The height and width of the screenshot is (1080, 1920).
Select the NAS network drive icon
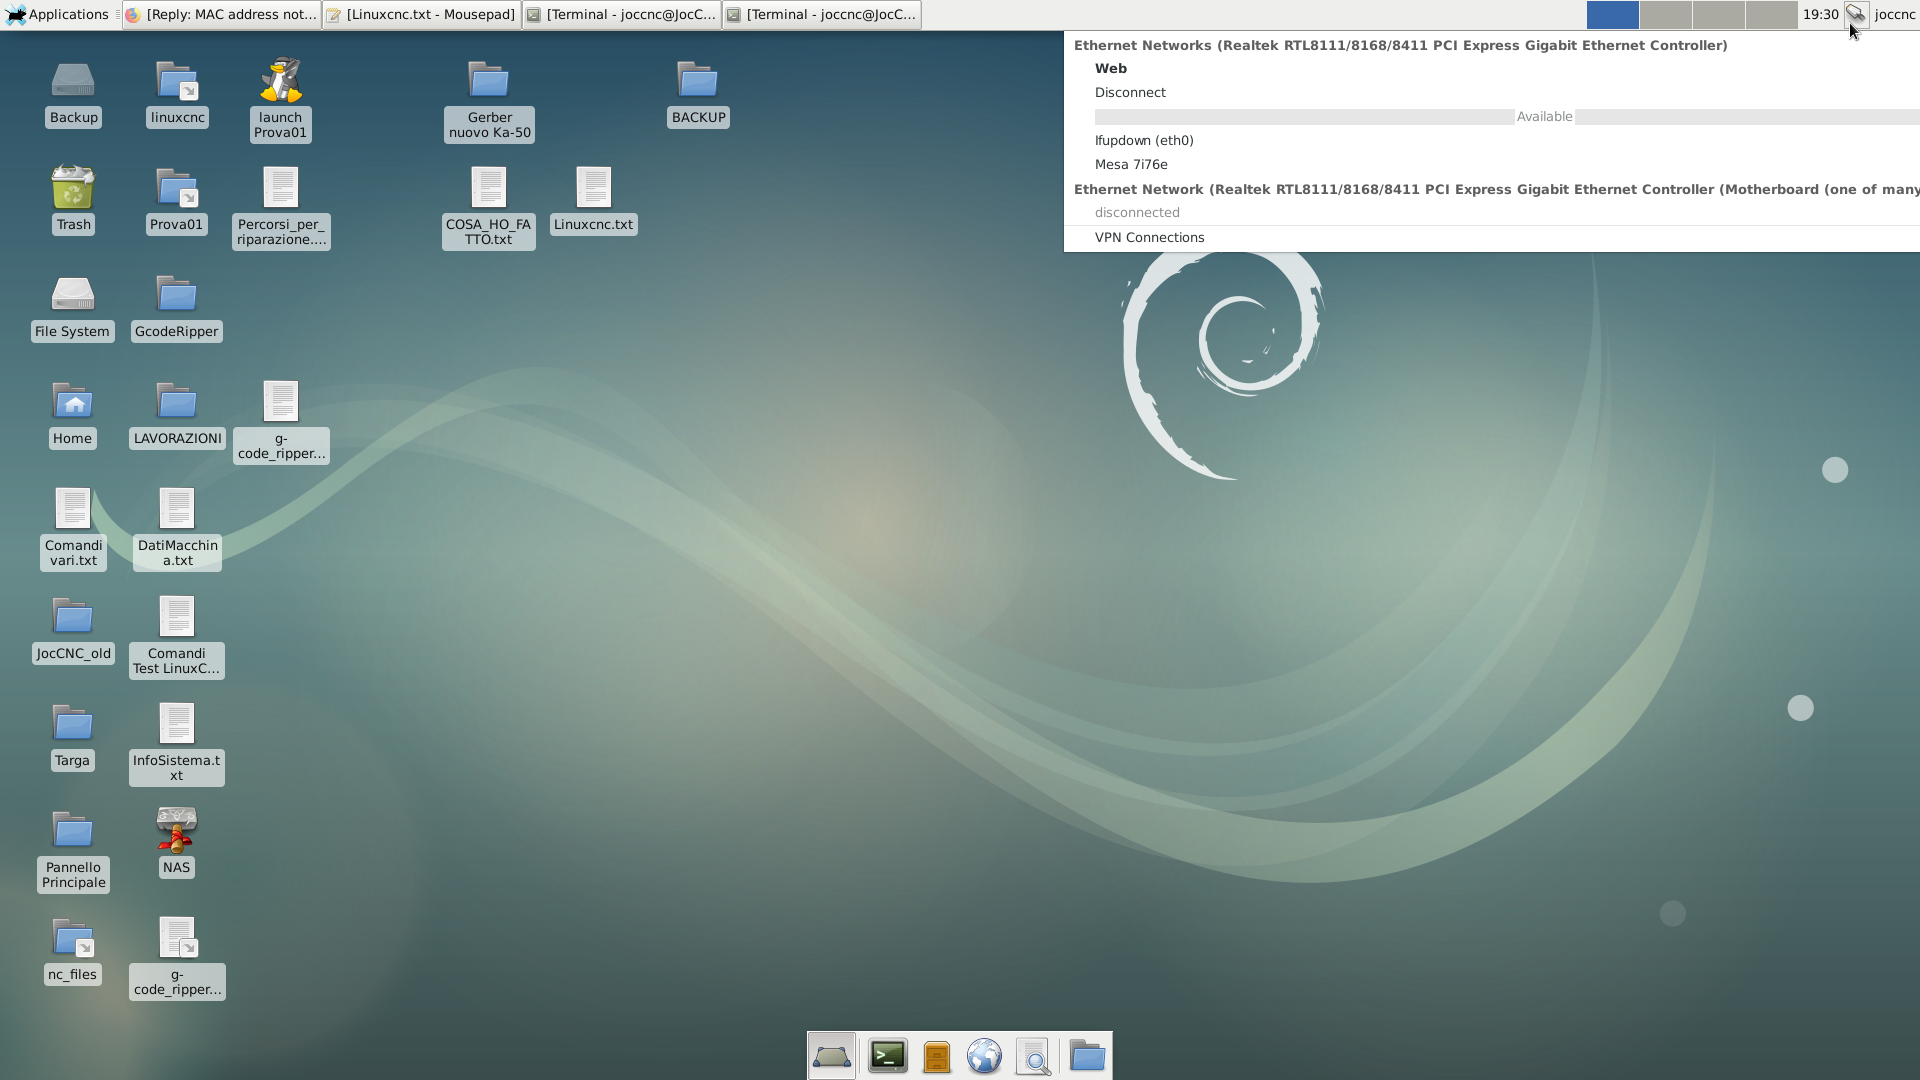click(176, 830)
